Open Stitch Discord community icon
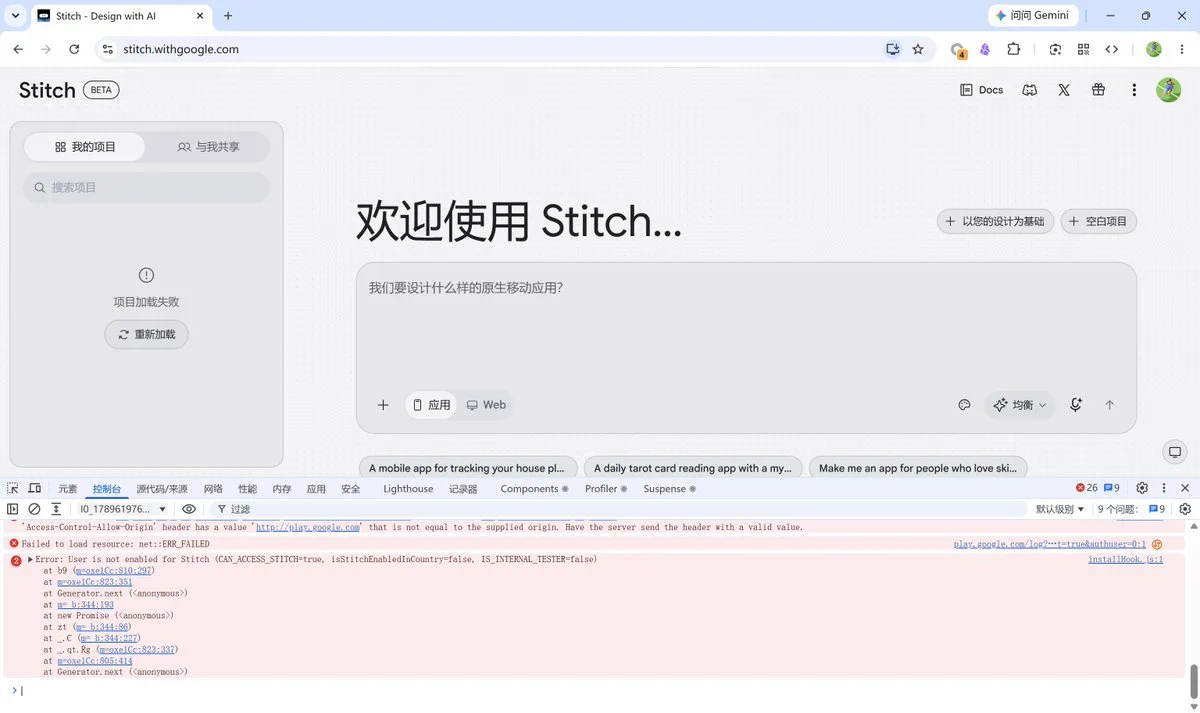This screenshot has height=713, width=1200. point(1029,90)
